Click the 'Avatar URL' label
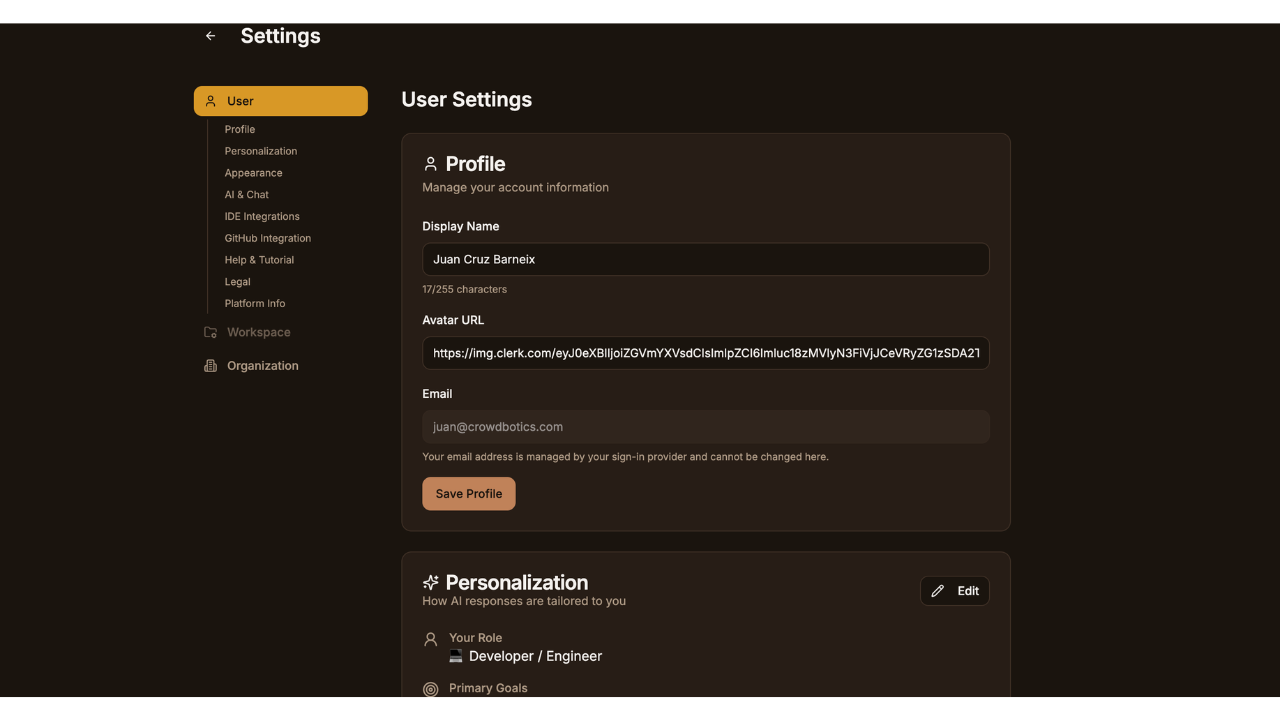 tap(453, 320)
